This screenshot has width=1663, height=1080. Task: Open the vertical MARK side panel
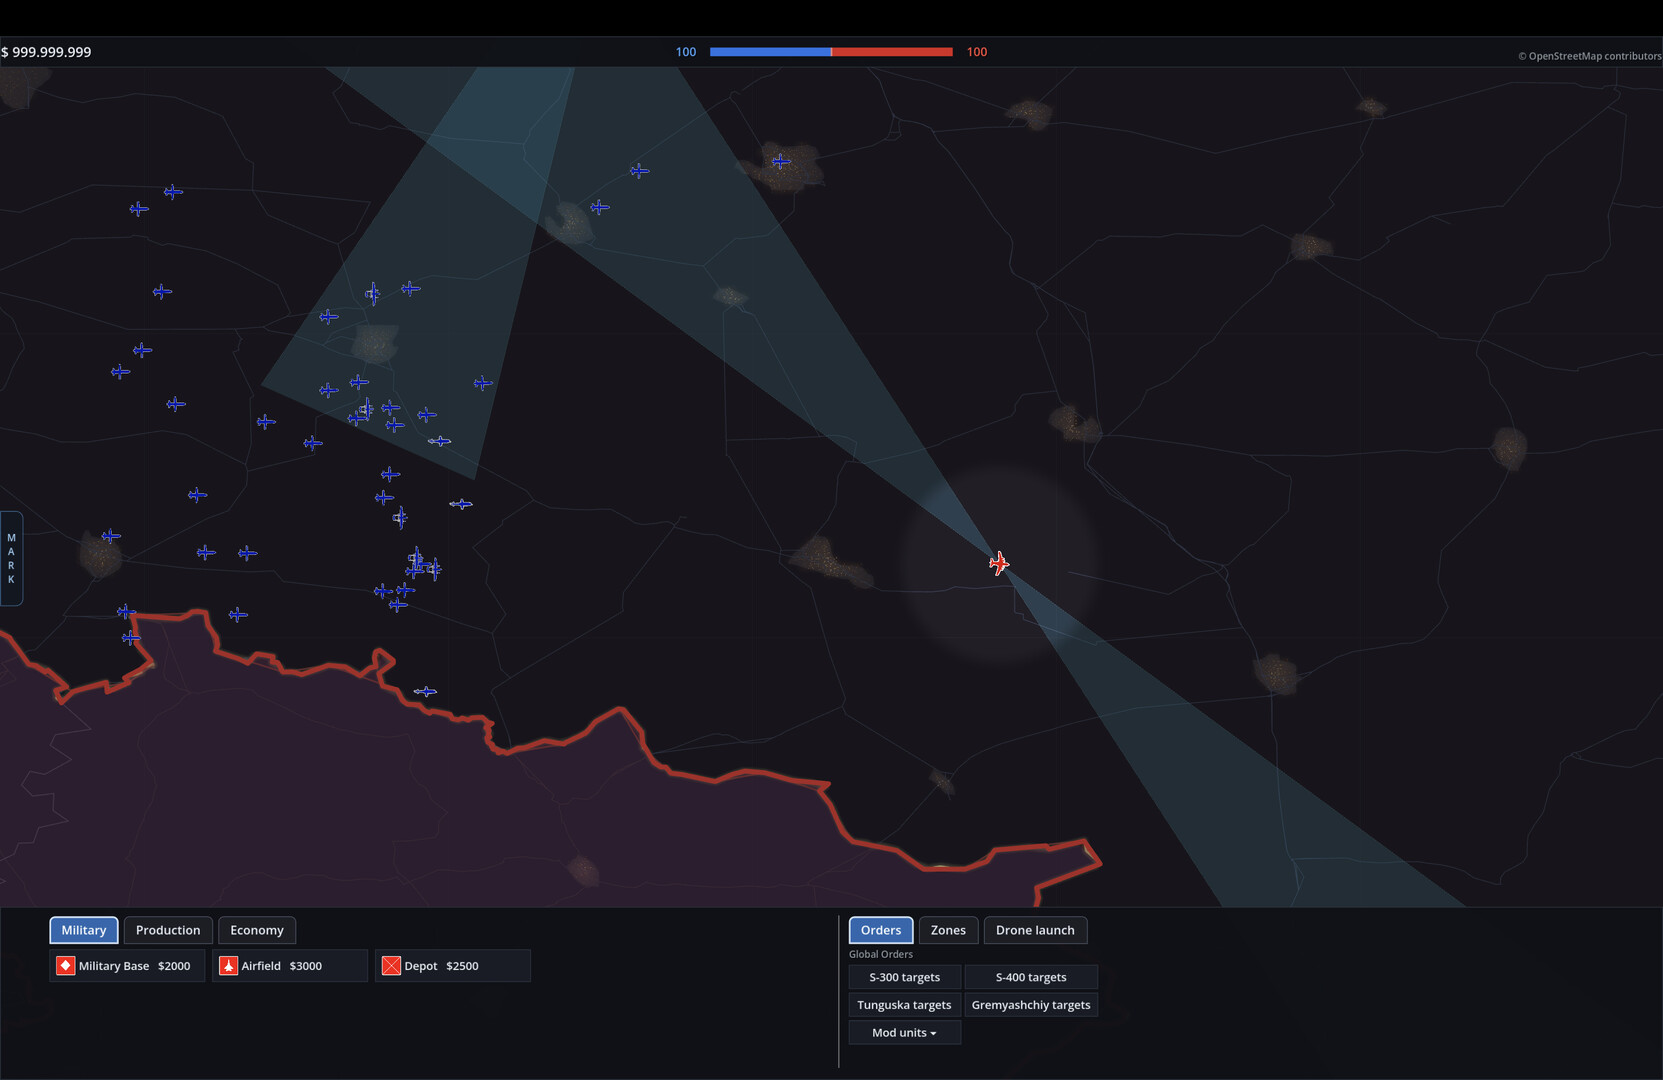[11, 559]
